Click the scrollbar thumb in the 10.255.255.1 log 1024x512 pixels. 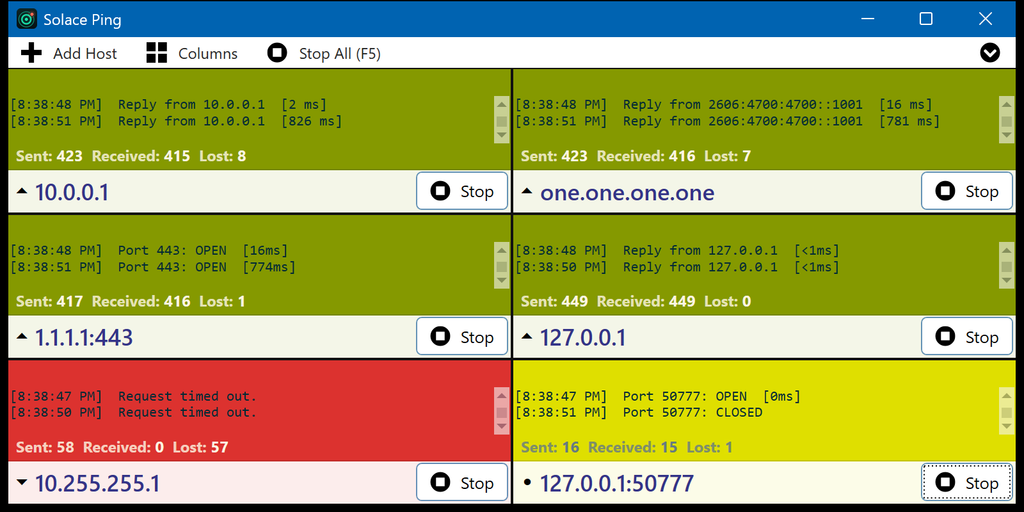(502, 413)
